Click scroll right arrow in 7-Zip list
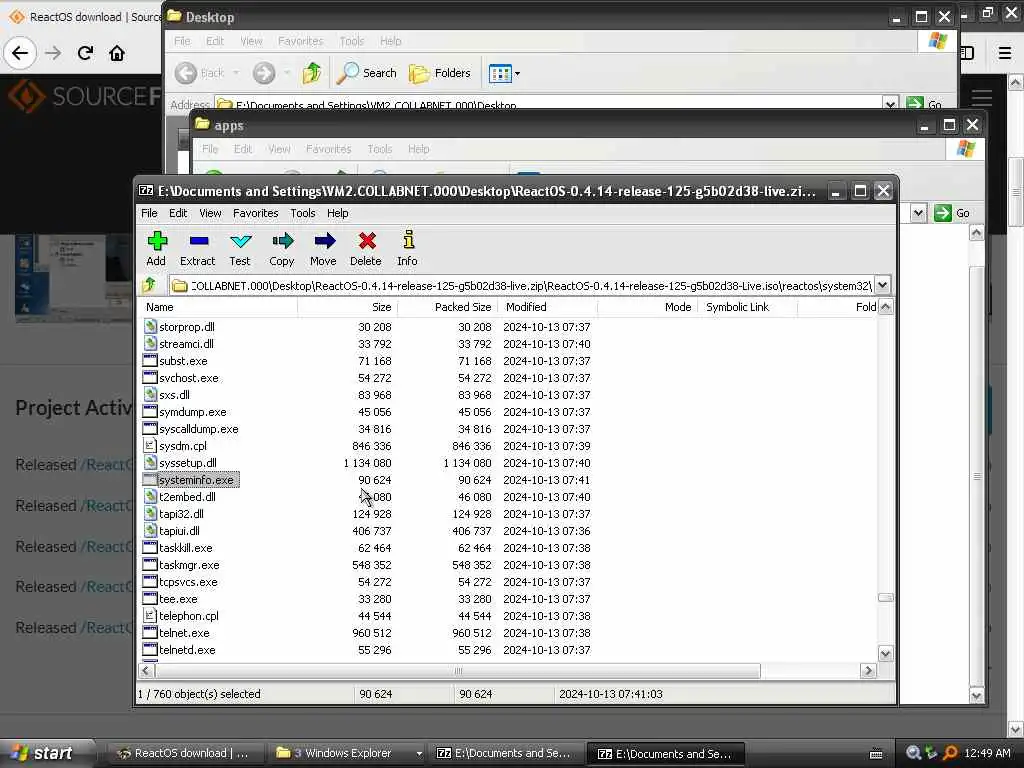Viewport: 1024px width, 768px height. pos(868,671)
